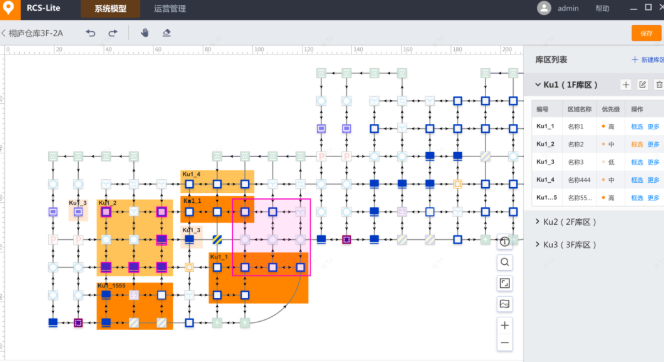This screenshot has width=664, height=362.
Task: Click 框选 in the Ku1...5 row
Action: pyautogui.click(x=637, y=198)
